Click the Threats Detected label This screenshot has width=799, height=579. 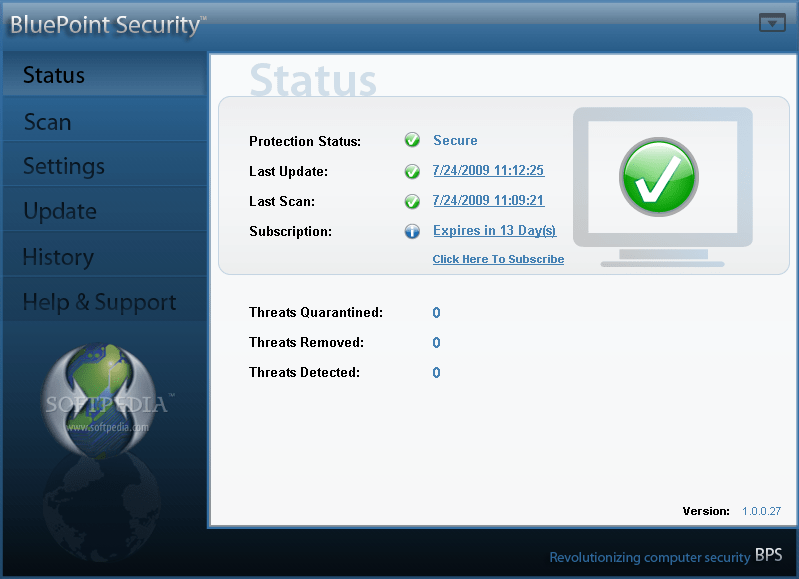[304, 373]
